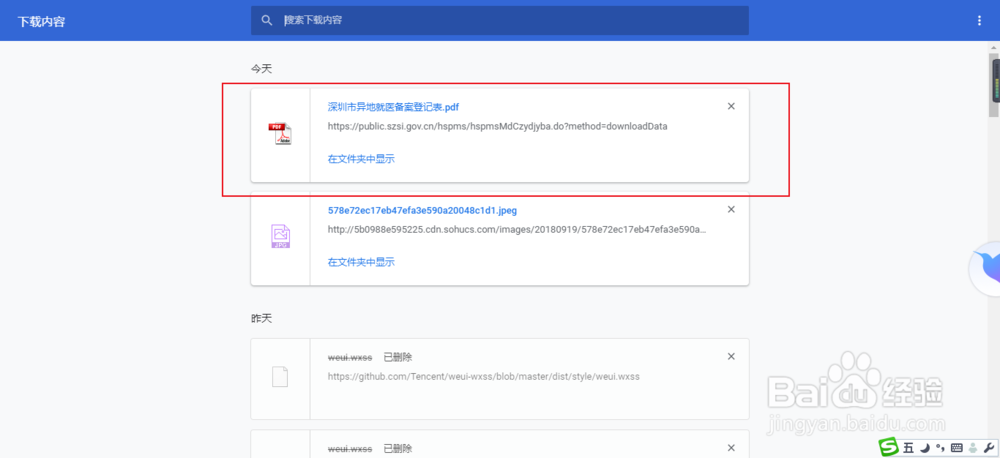The height and width of the screenshot is (458, 1000).
Task: Click the 今天 section heading
Action: tap(261, 68)
